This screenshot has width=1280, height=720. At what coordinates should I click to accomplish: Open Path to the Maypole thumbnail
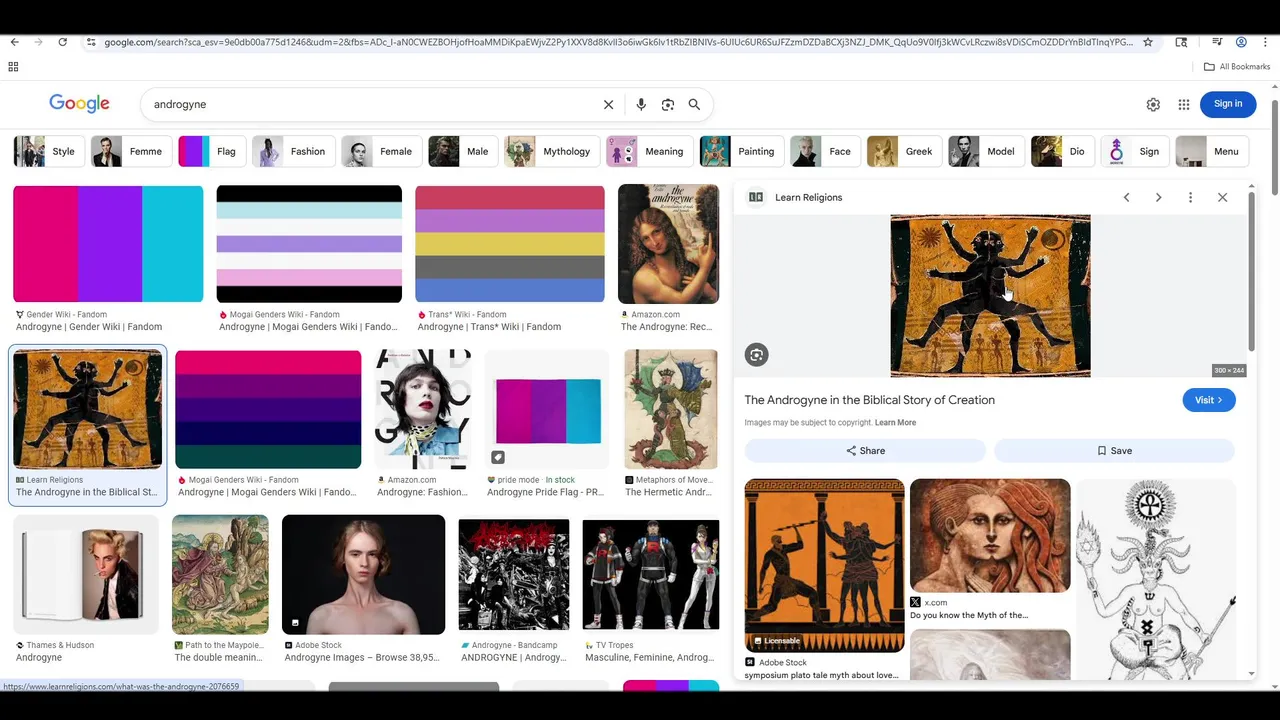point(220,574)
